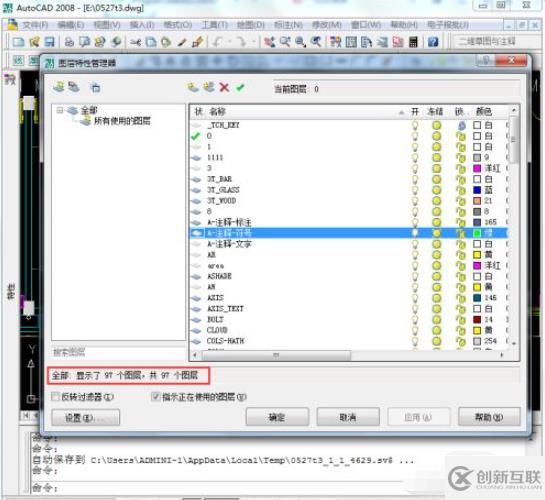Viewport: 545px width, 500px height.
Task: Uncheck the indicate layers in use checkbox
Action: pyautogui.click(x=155, y=396)
